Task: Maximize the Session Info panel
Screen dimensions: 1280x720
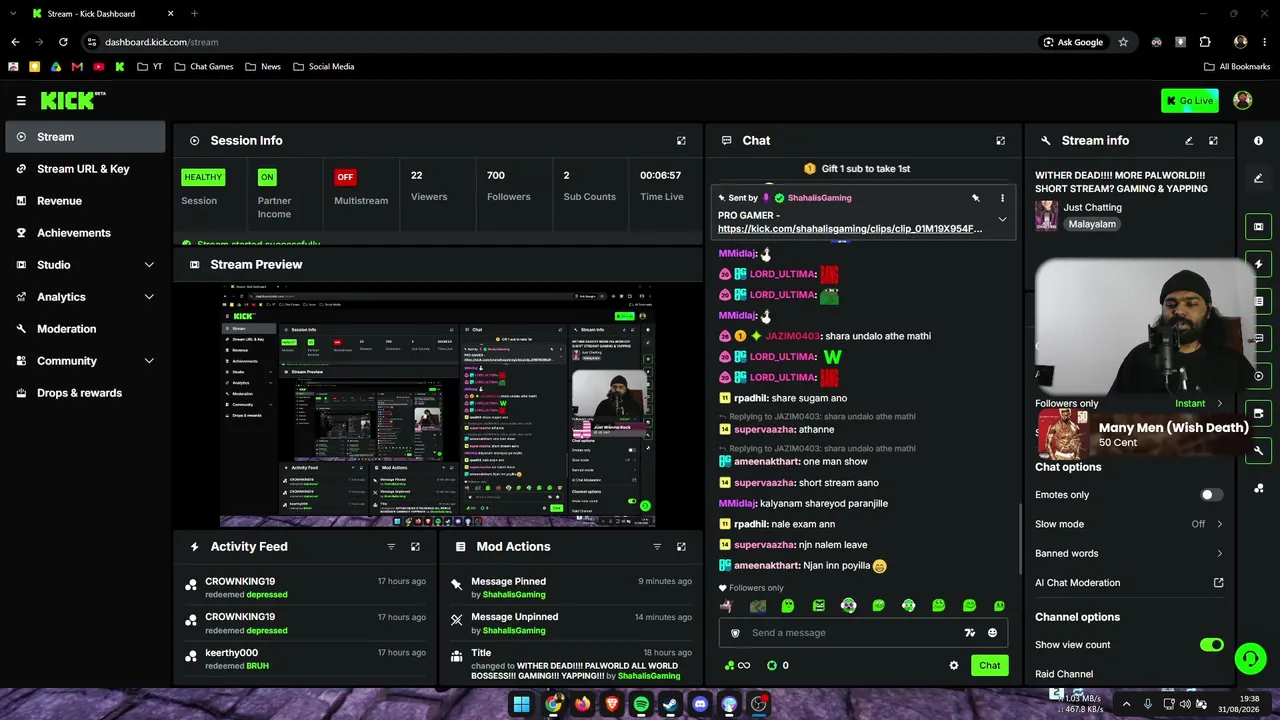Action: [x=681, y=141]
